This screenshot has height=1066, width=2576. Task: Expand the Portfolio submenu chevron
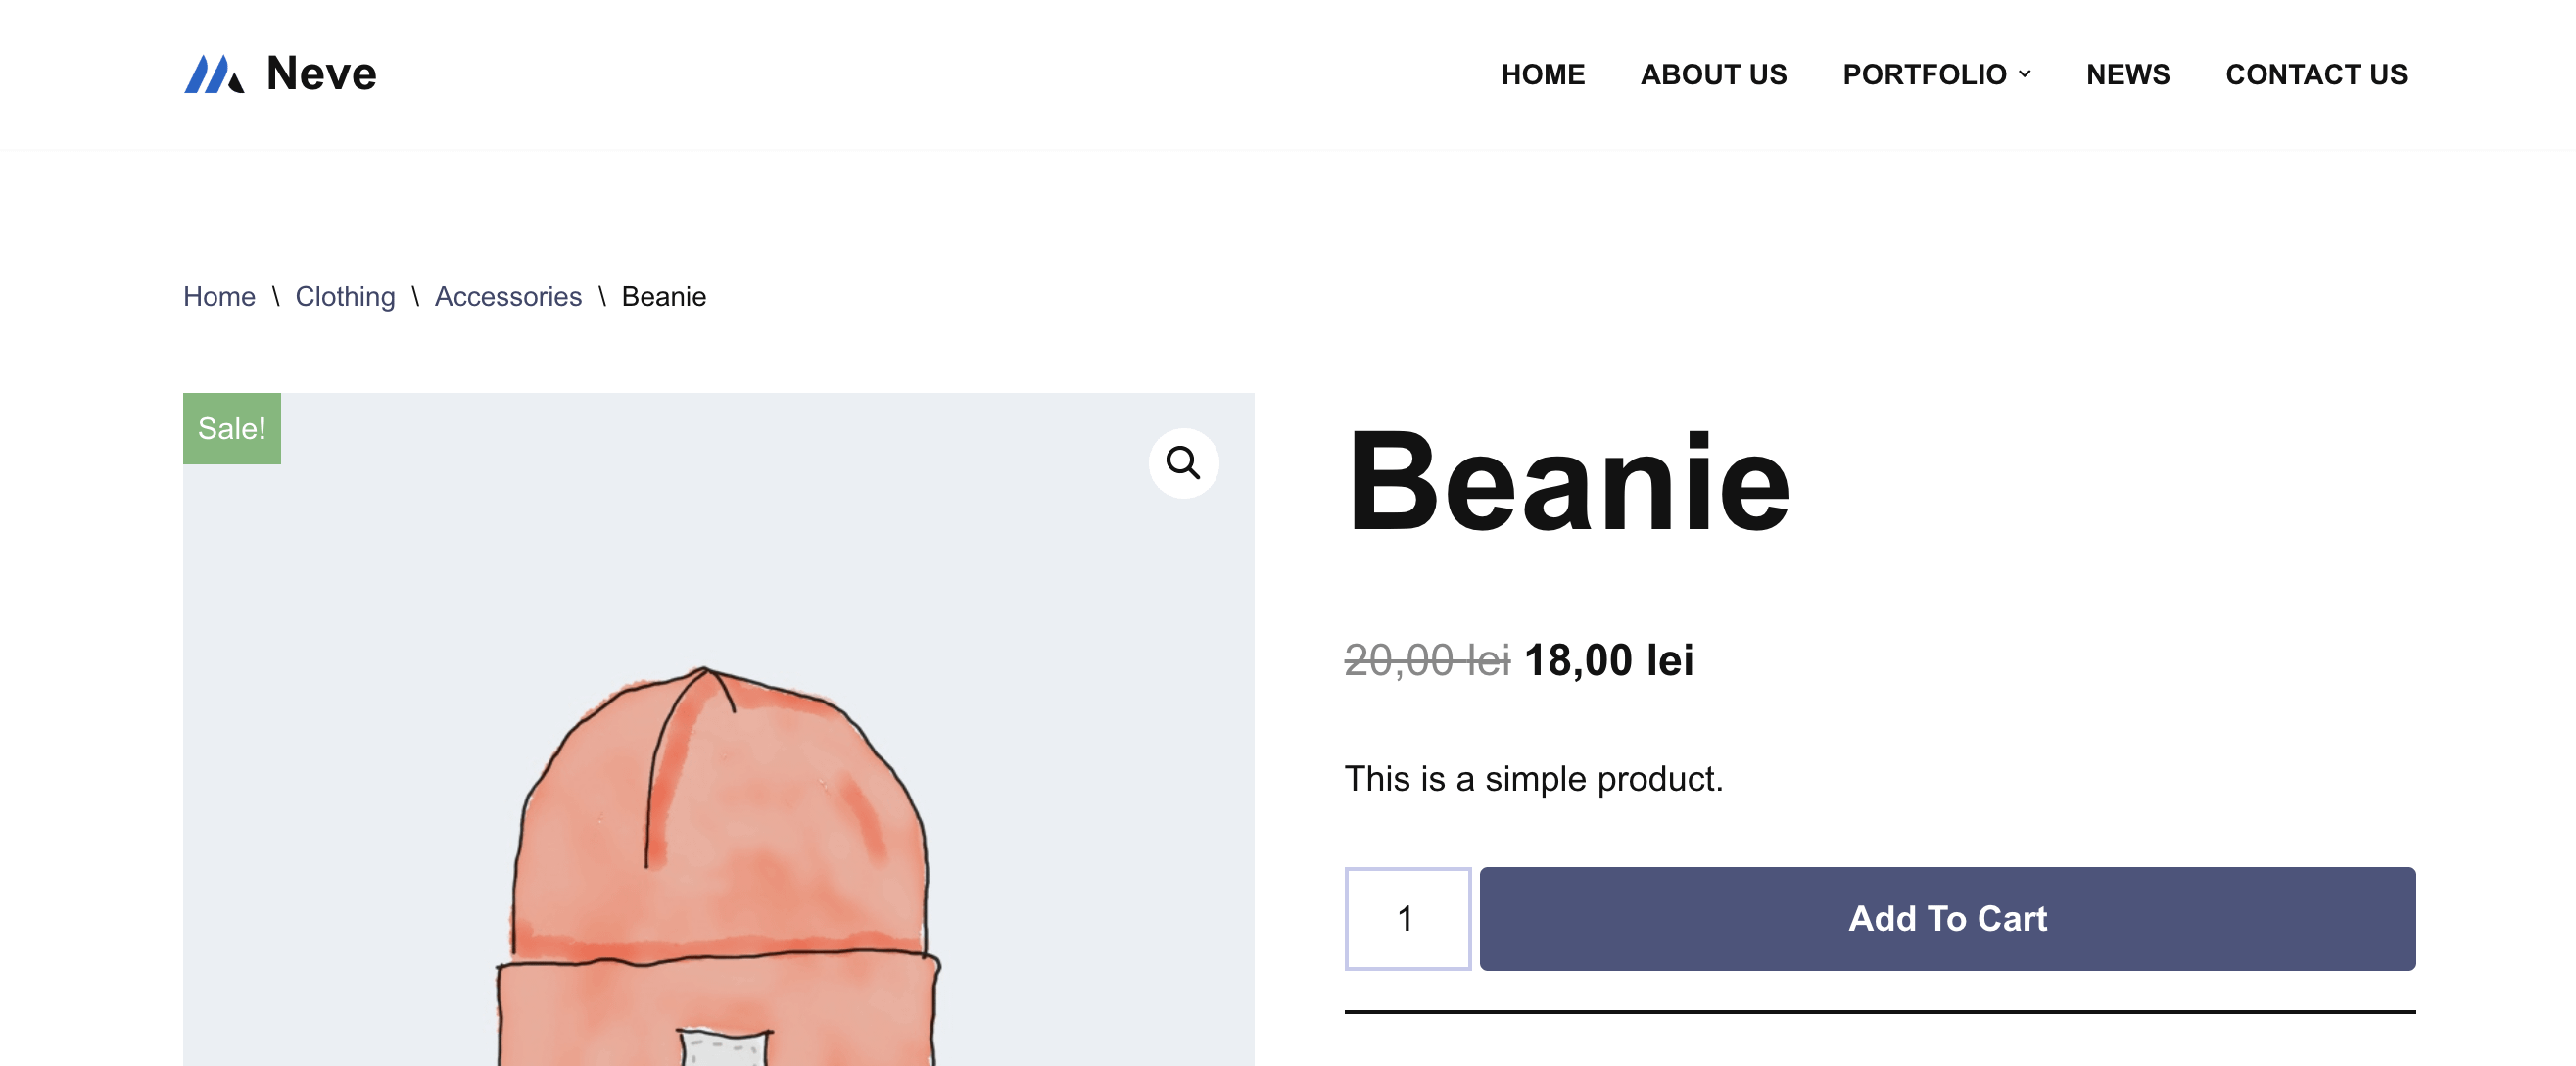(x=2025, y=74)
